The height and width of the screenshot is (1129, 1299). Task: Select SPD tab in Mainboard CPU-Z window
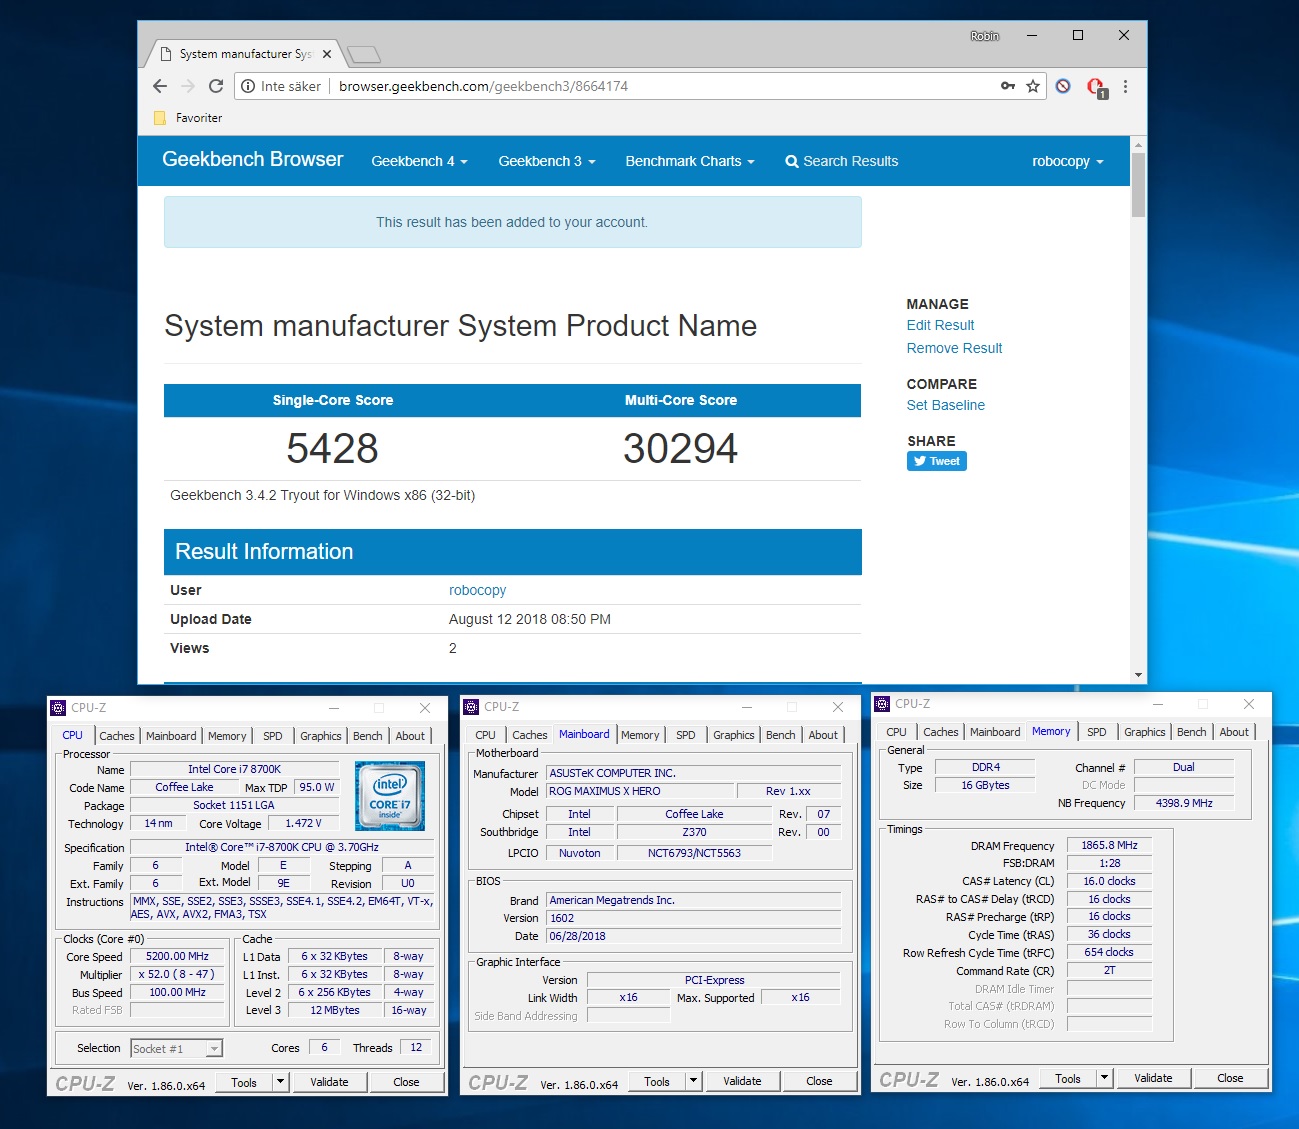(686, 735)
